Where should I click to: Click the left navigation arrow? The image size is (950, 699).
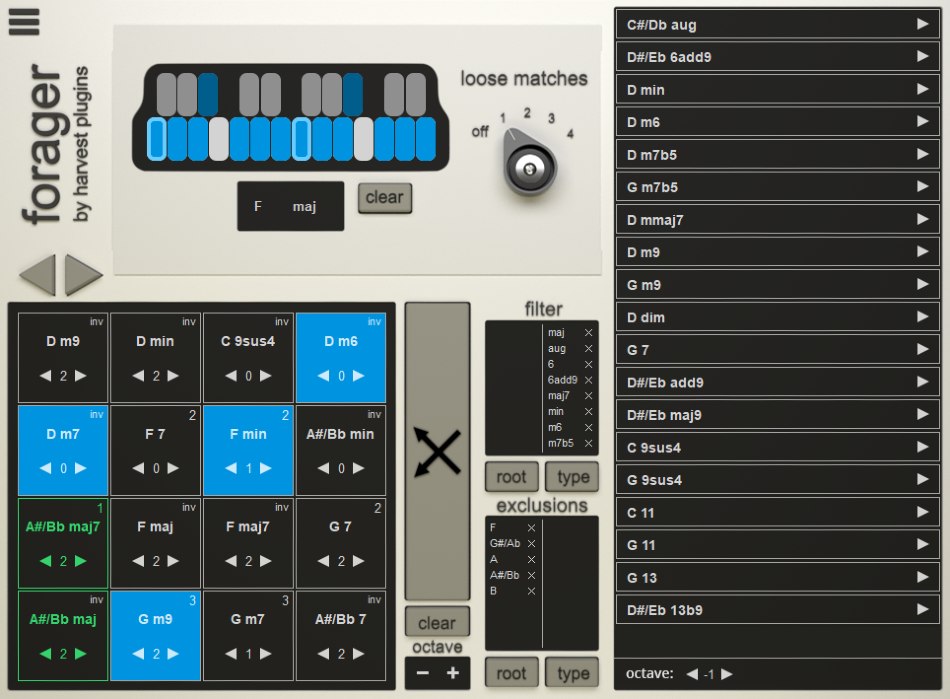(37, 275)
